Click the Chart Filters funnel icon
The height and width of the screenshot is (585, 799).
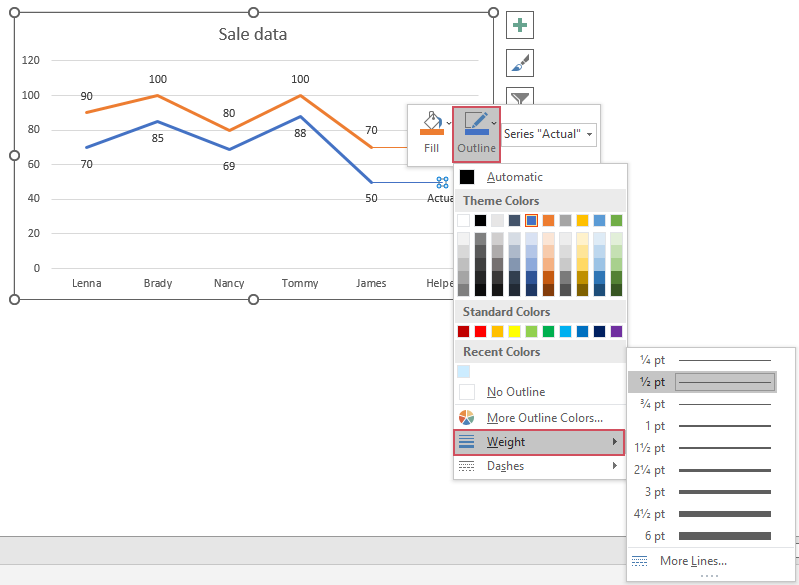[x=520, y=97]
